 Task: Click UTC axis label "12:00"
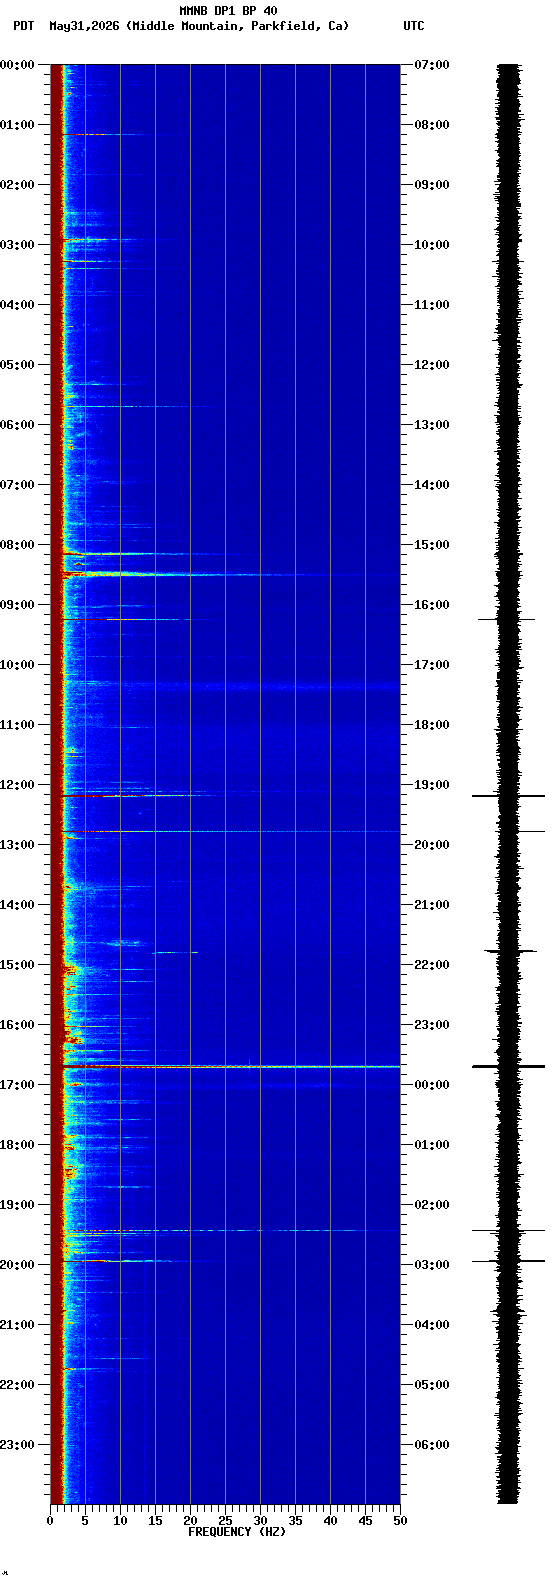(x=432, y=365)
